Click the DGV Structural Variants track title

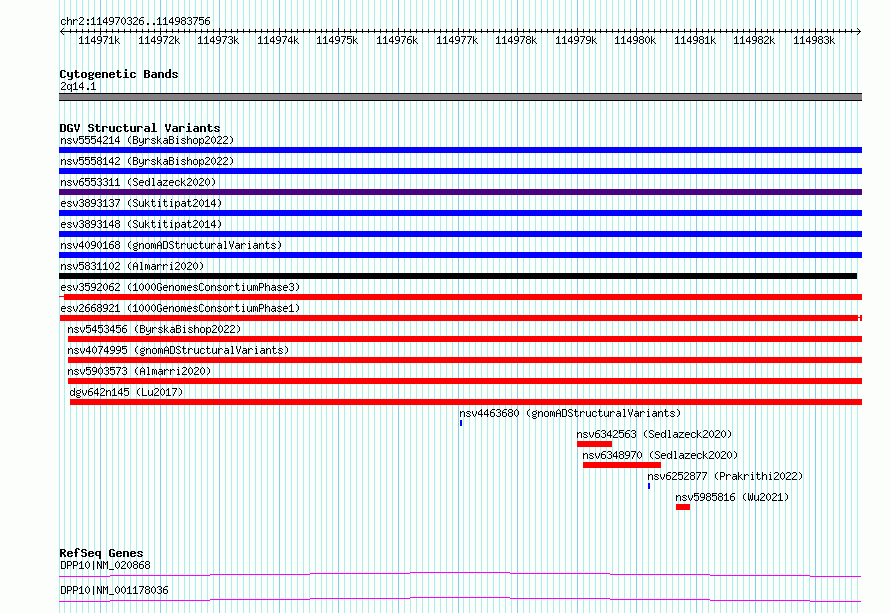[140, 128]
